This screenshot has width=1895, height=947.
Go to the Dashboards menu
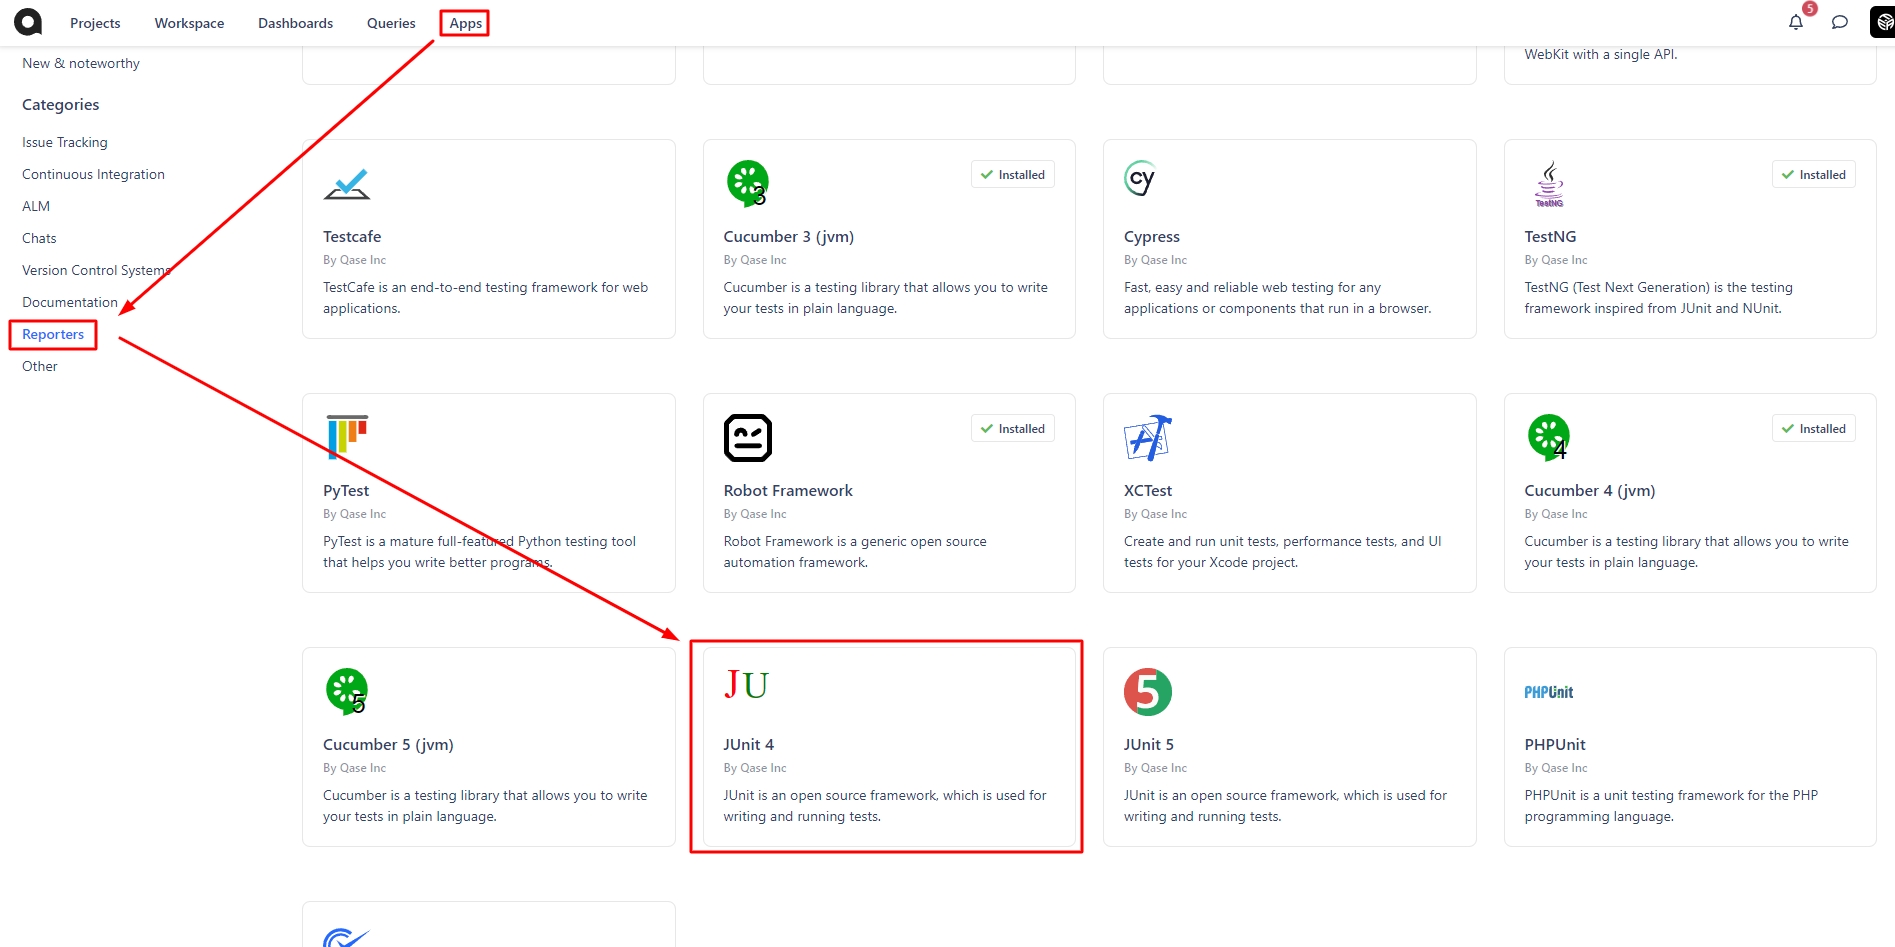coord(295,23)
